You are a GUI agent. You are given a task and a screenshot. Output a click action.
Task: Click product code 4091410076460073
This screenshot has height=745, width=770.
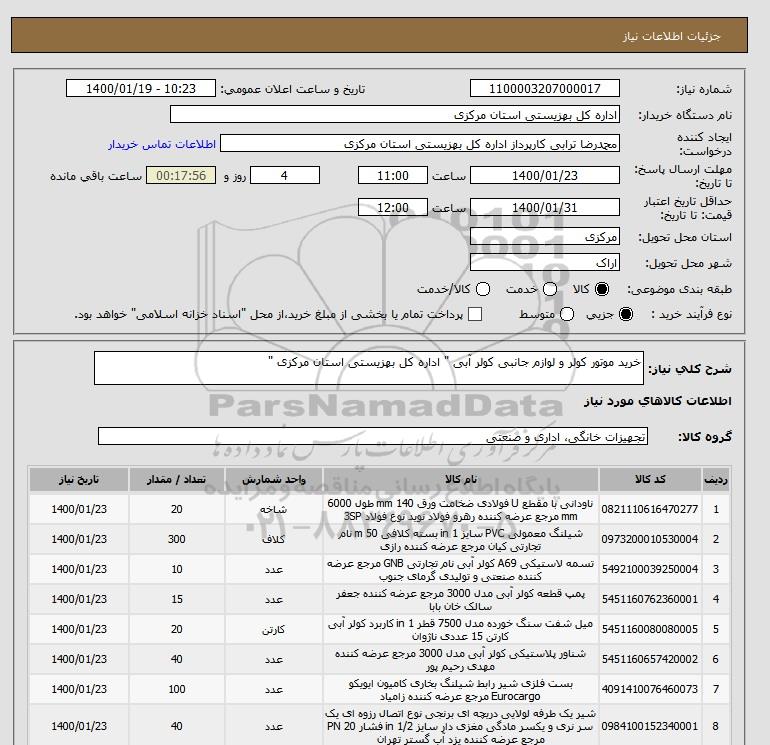(x=650, y=689)
